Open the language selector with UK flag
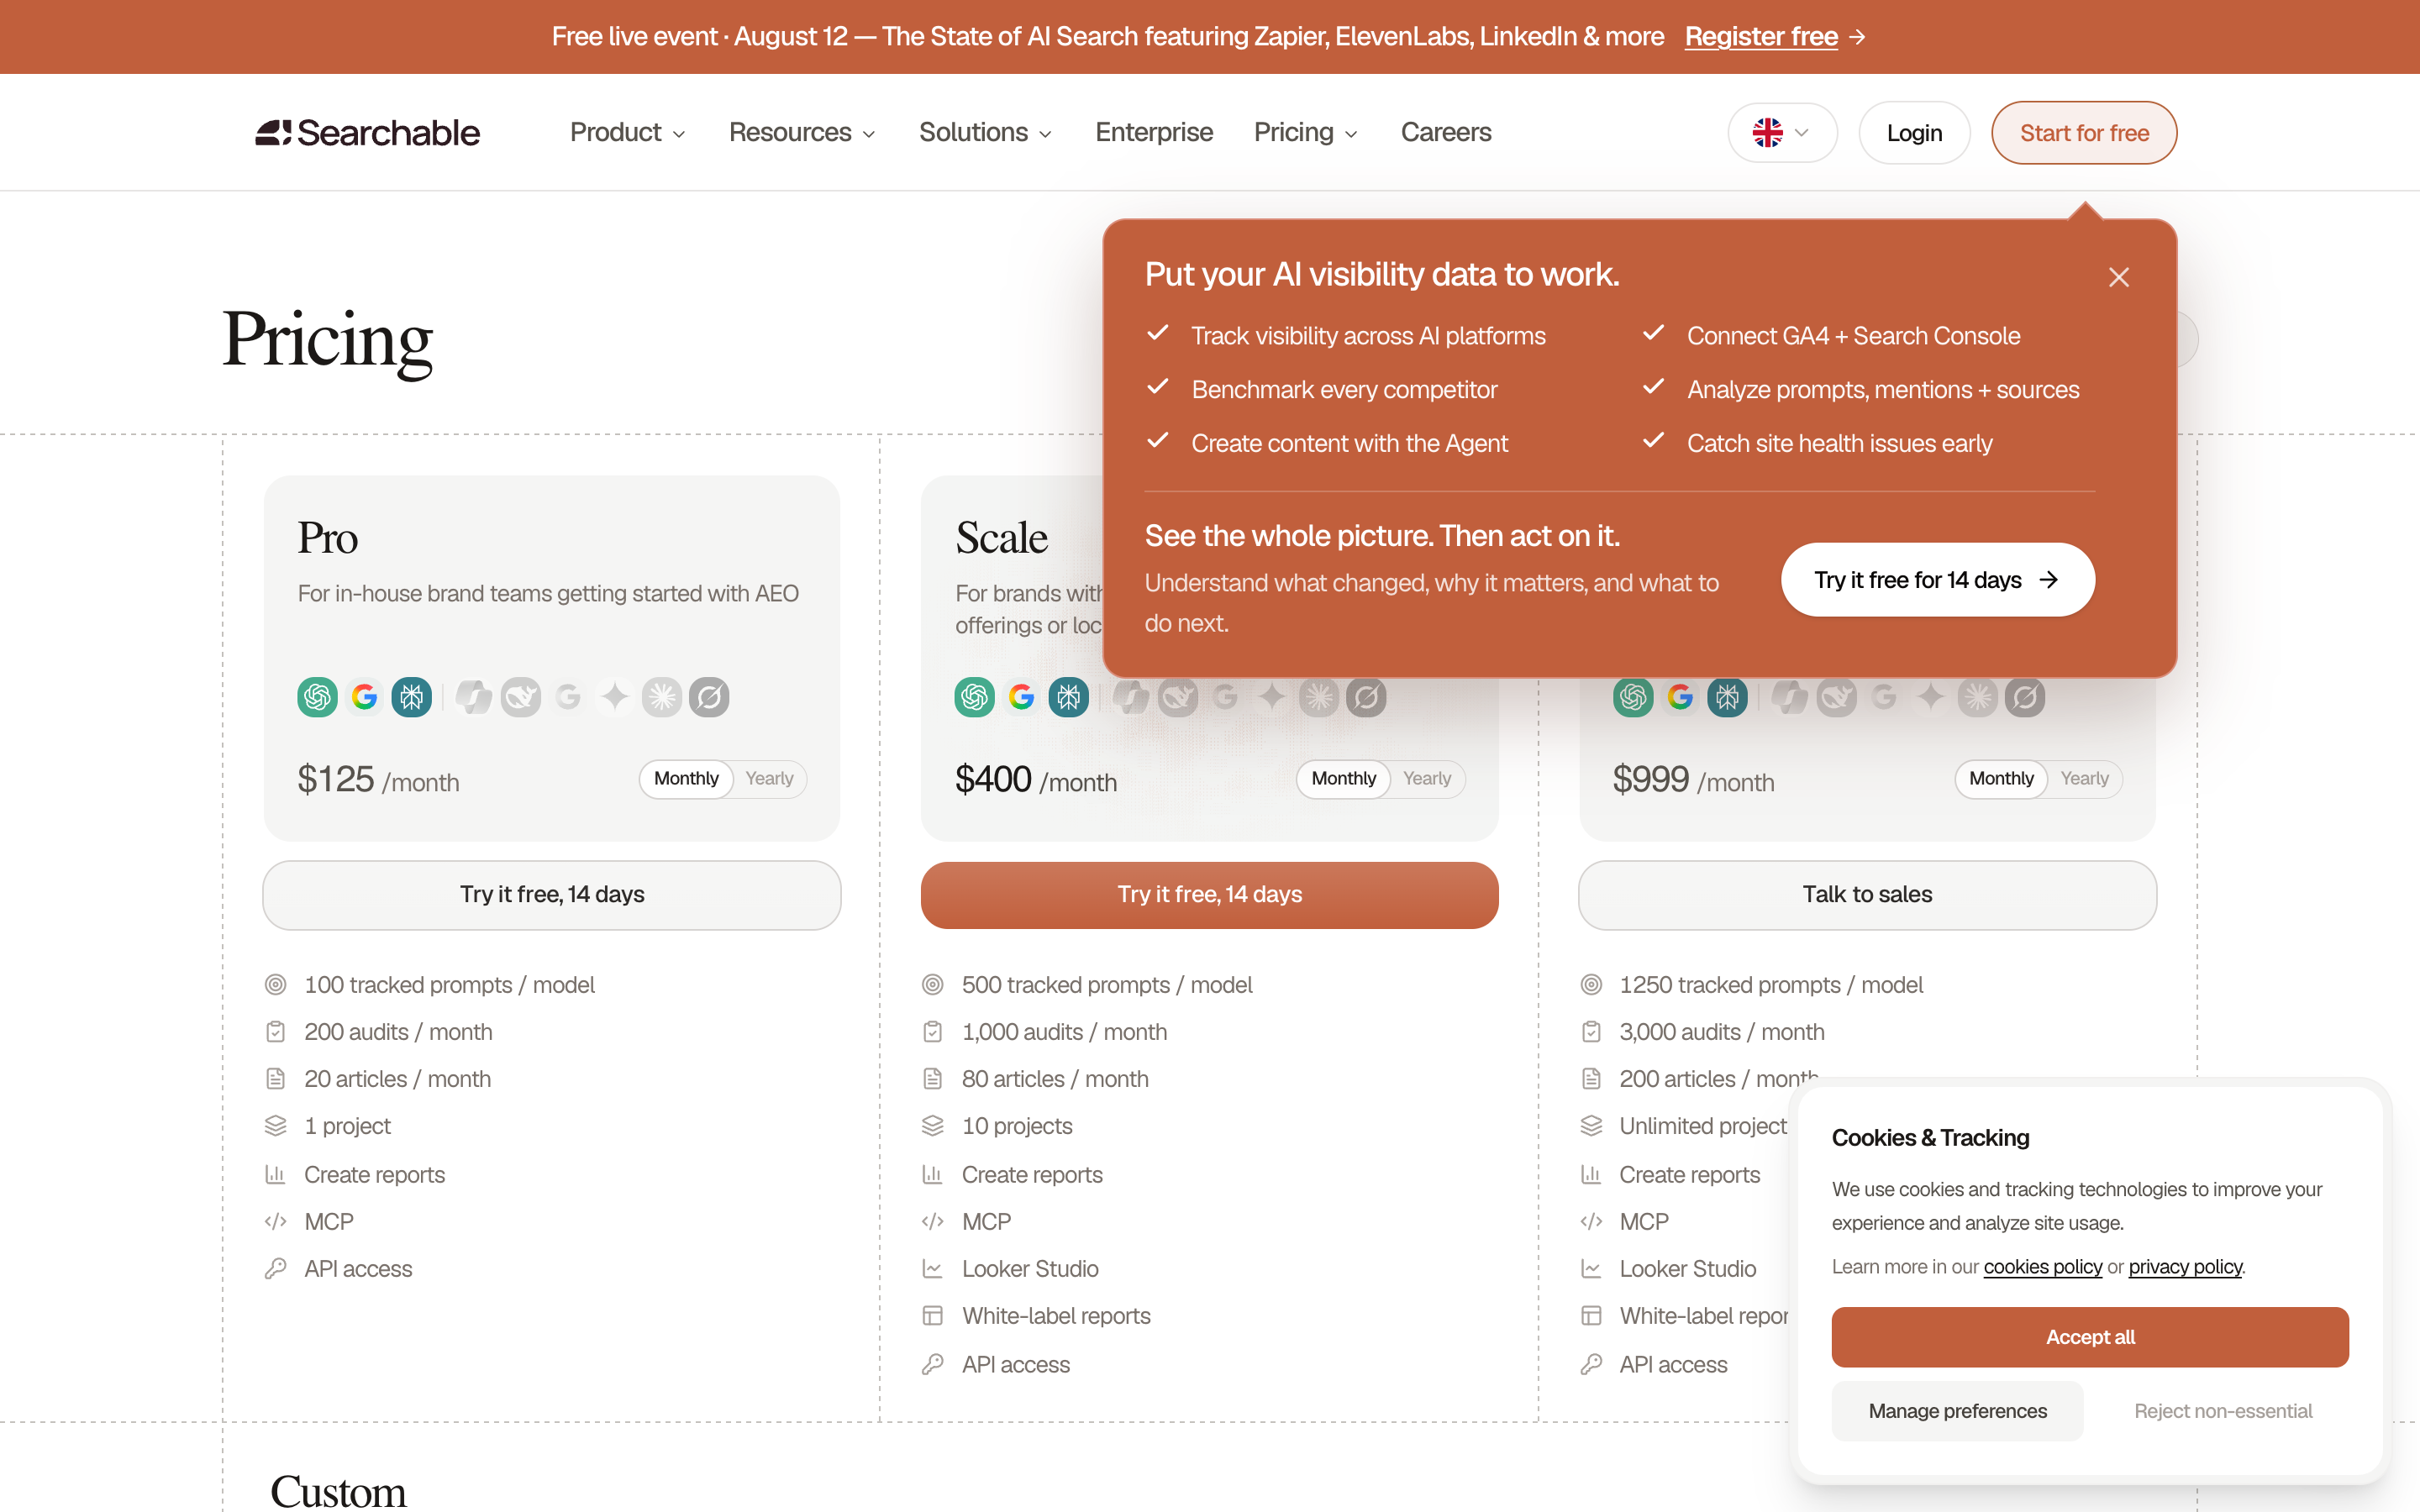The height and width of the screenshot is (1512, 2420). (1782, 133)
